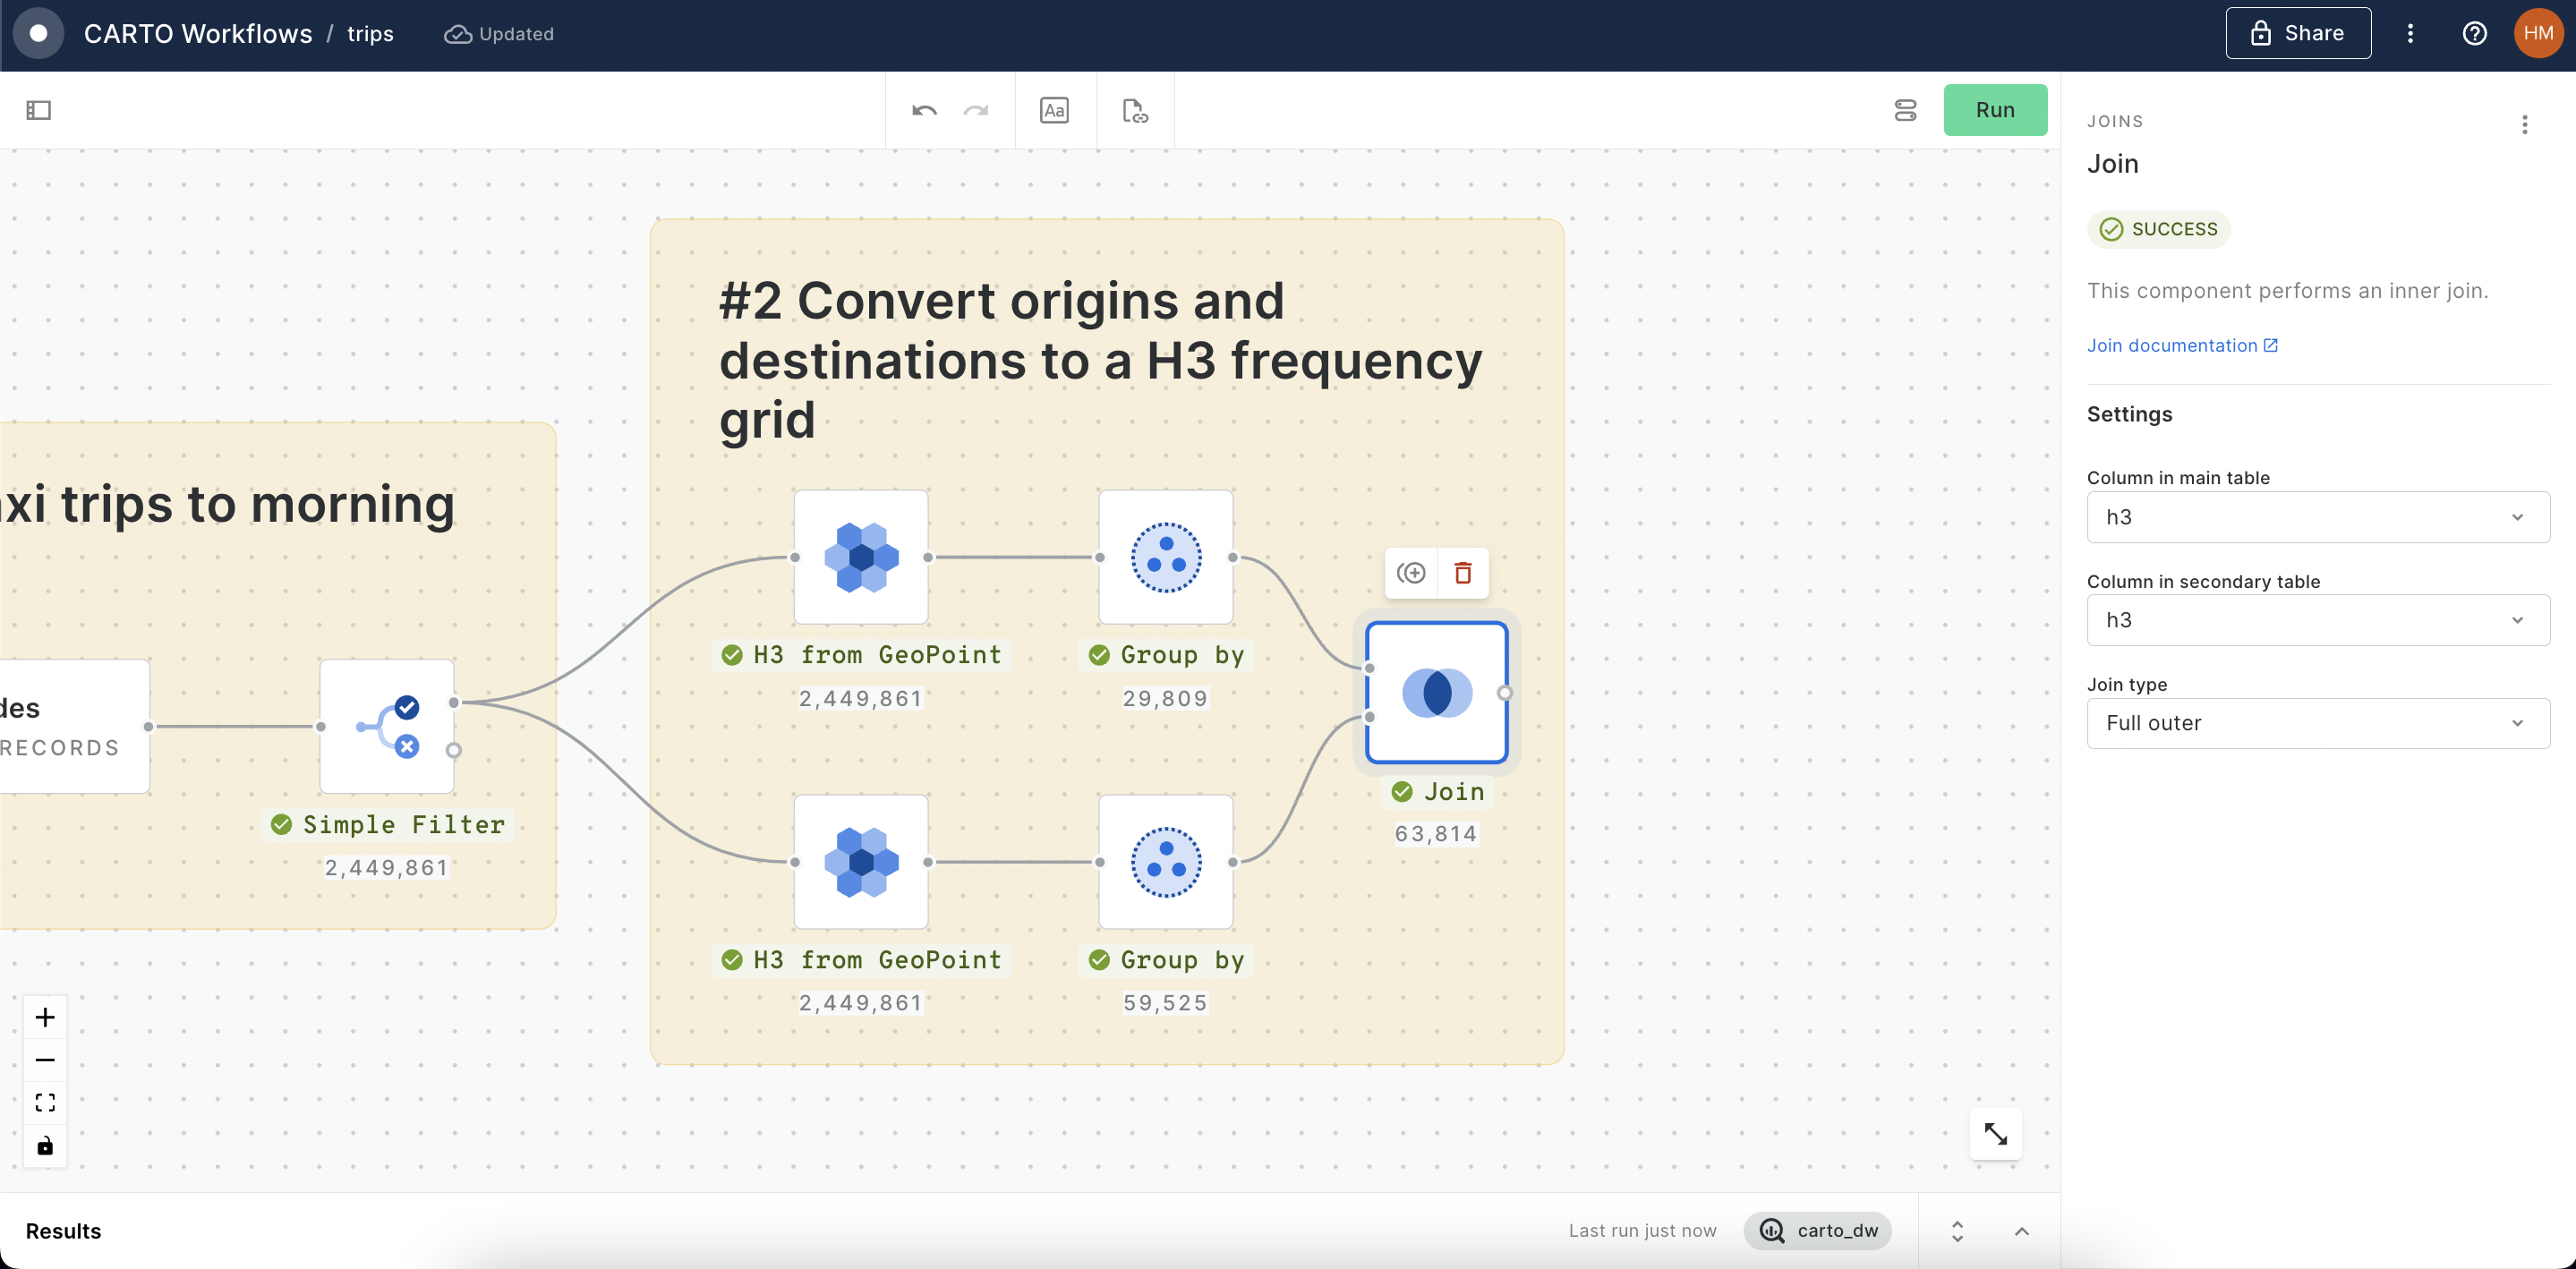Add a text note annotation
Viewport: 2576px width, 1269px height.
tap(1054, 110)
